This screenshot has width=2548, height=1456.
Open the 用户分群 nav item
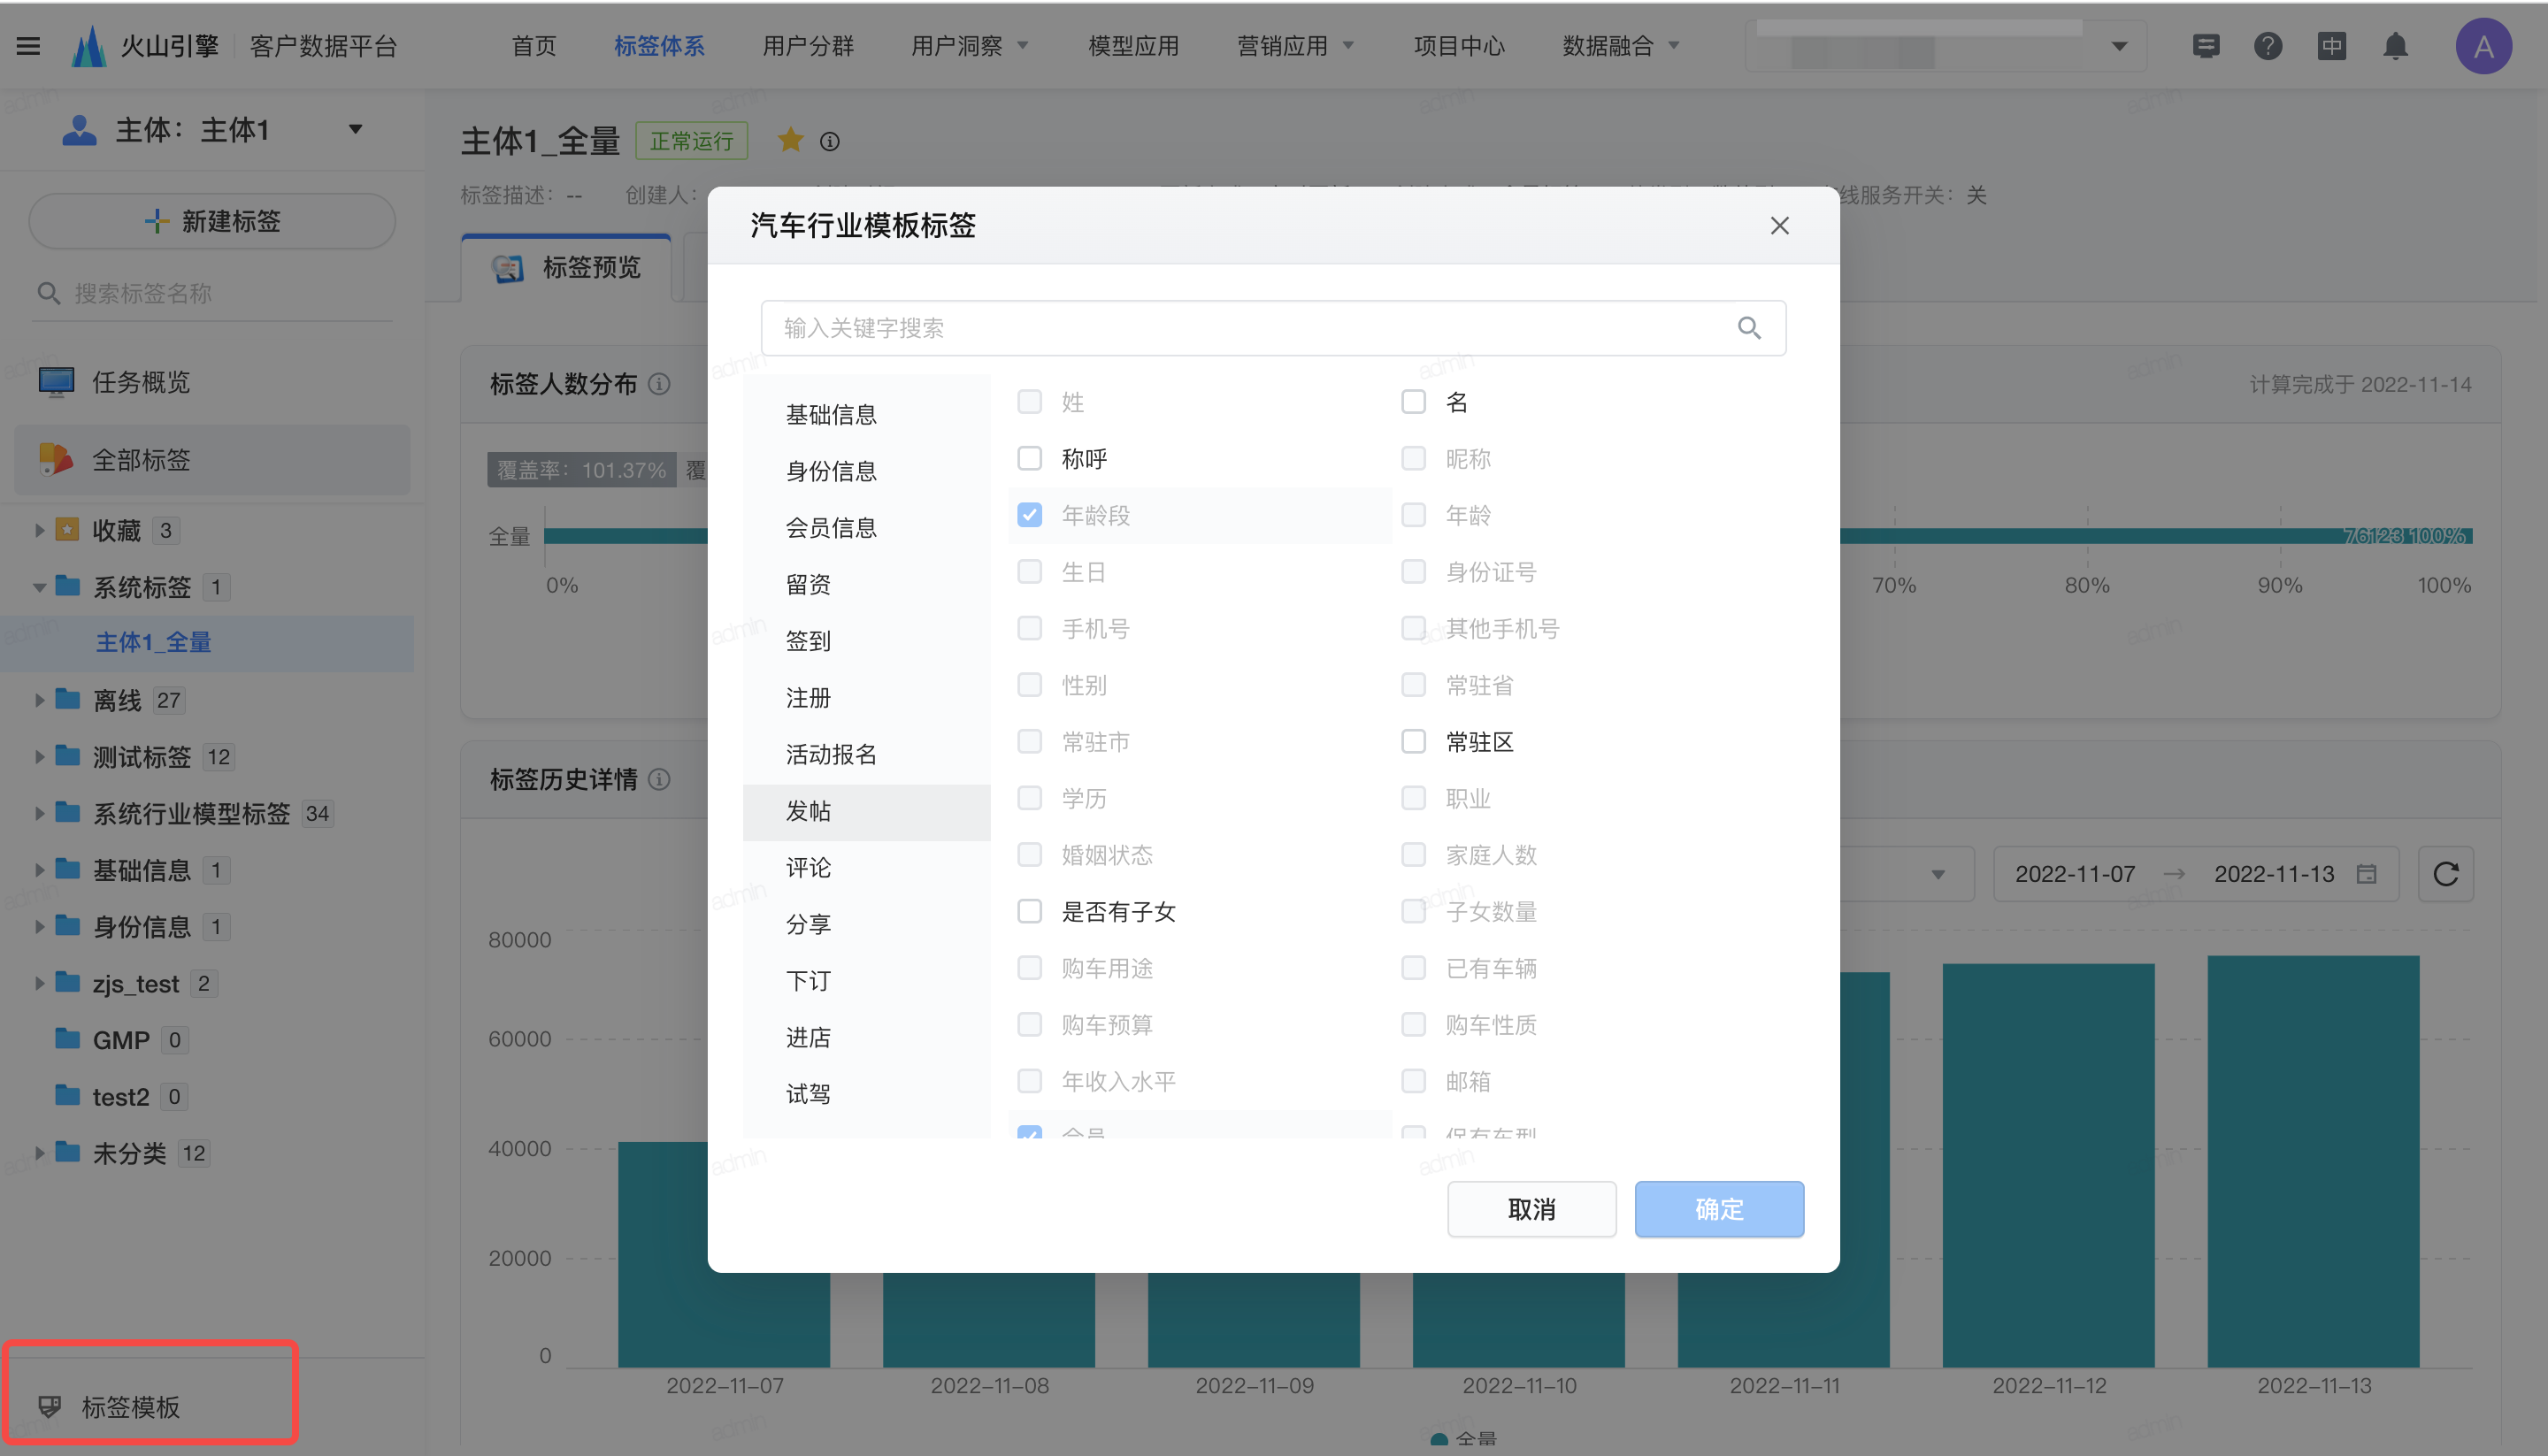click(x=807, y=46)
